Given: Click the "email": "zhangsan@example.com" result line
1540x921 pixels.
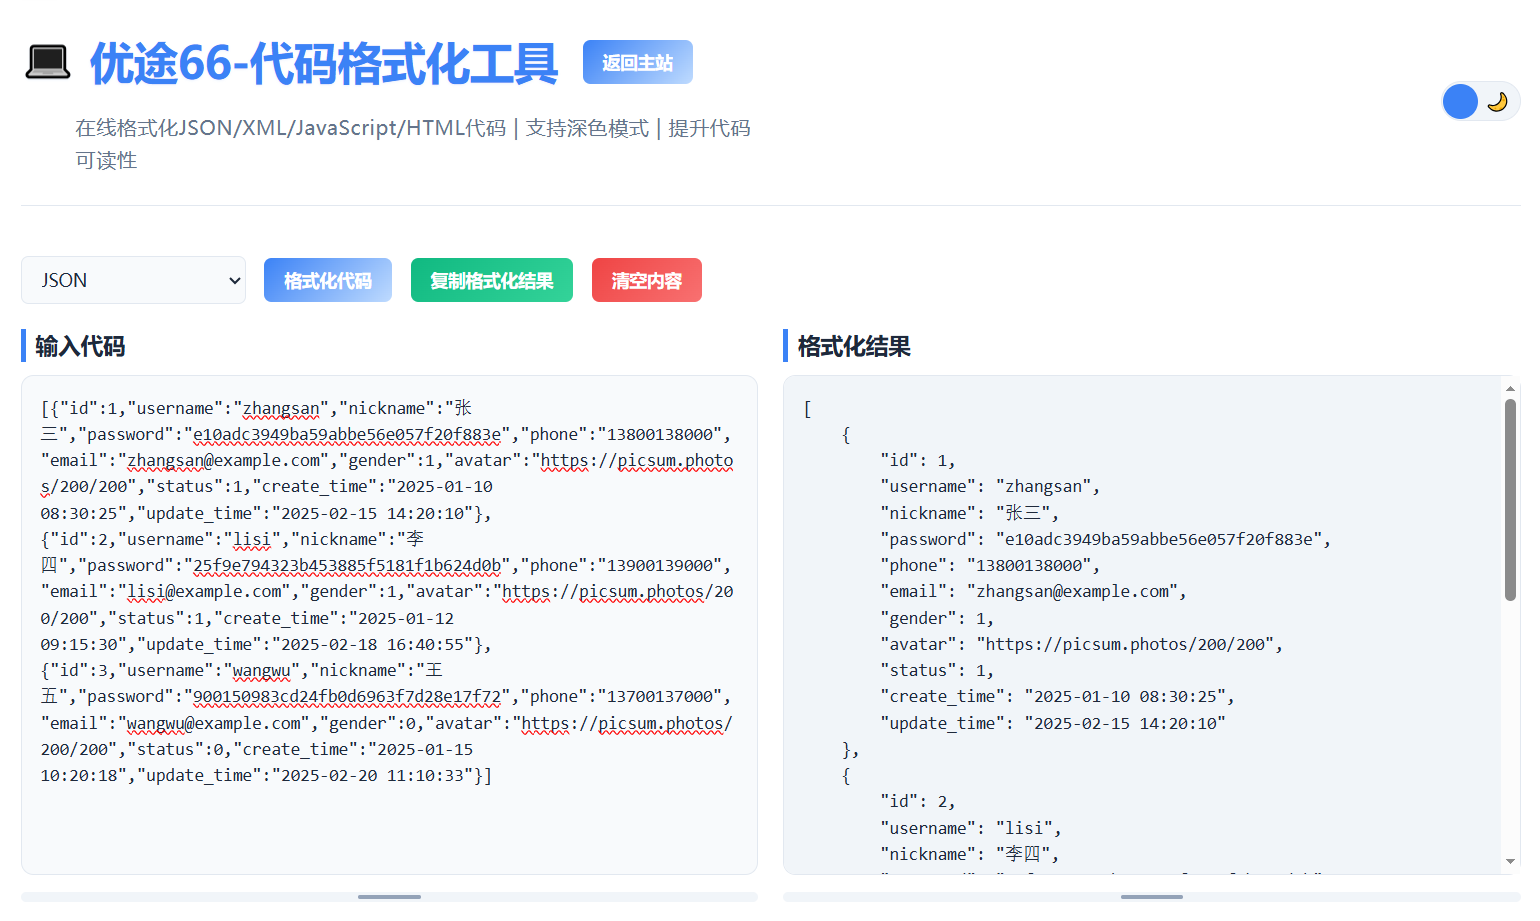Looking at the screenshot, I should pos(1033,591).
